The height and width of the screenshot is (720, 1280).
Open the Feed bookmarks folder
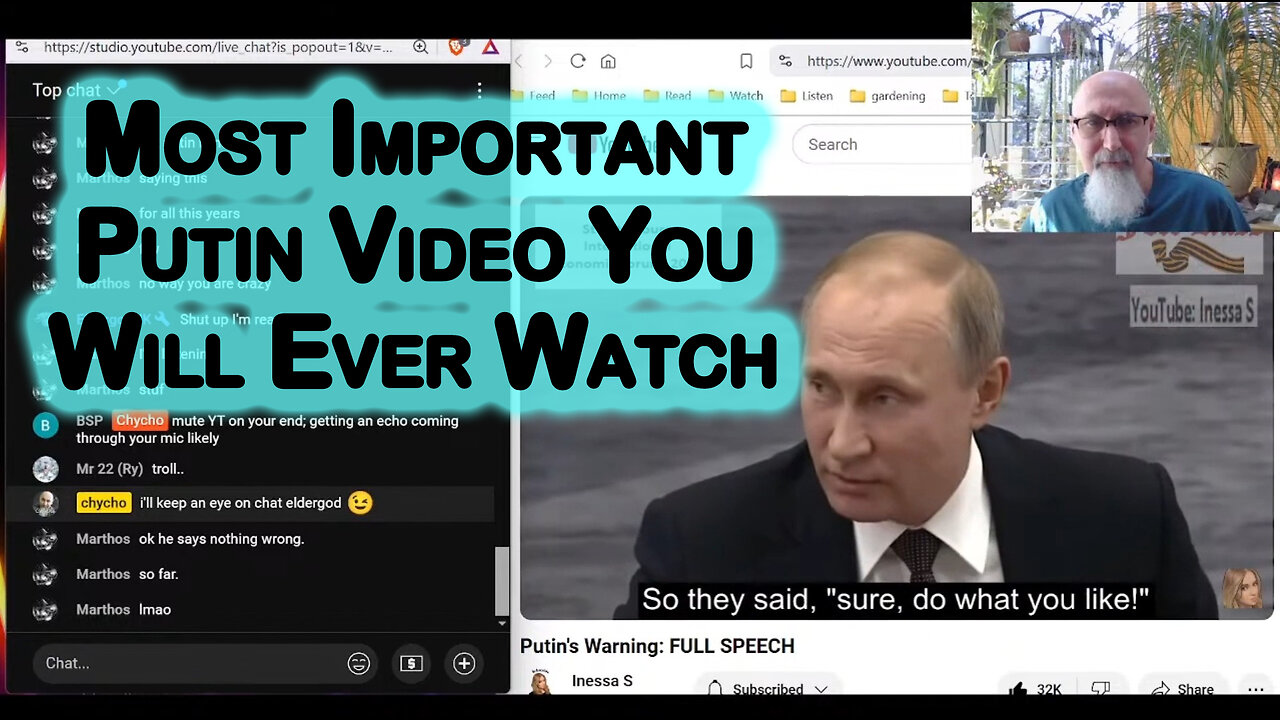tap(533, 96)
